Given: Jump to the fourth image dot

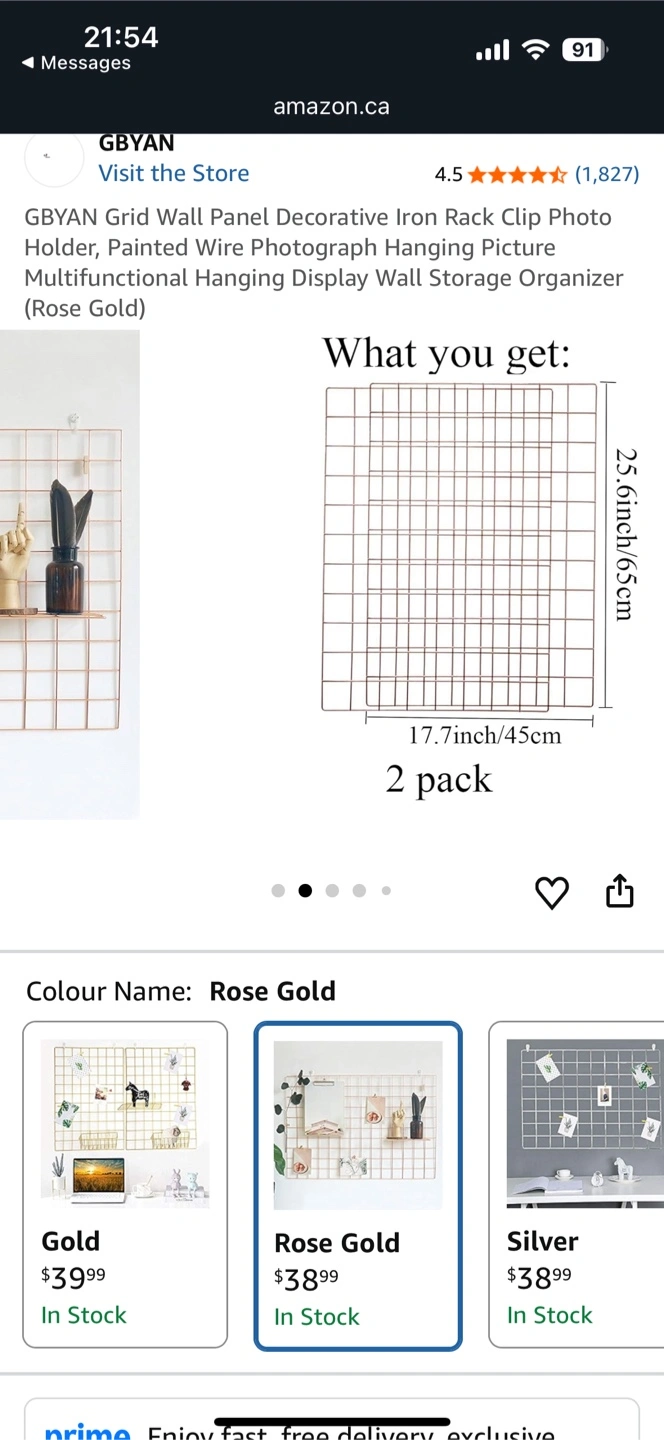Looking at the screenshot, I should tap(359, 891).
